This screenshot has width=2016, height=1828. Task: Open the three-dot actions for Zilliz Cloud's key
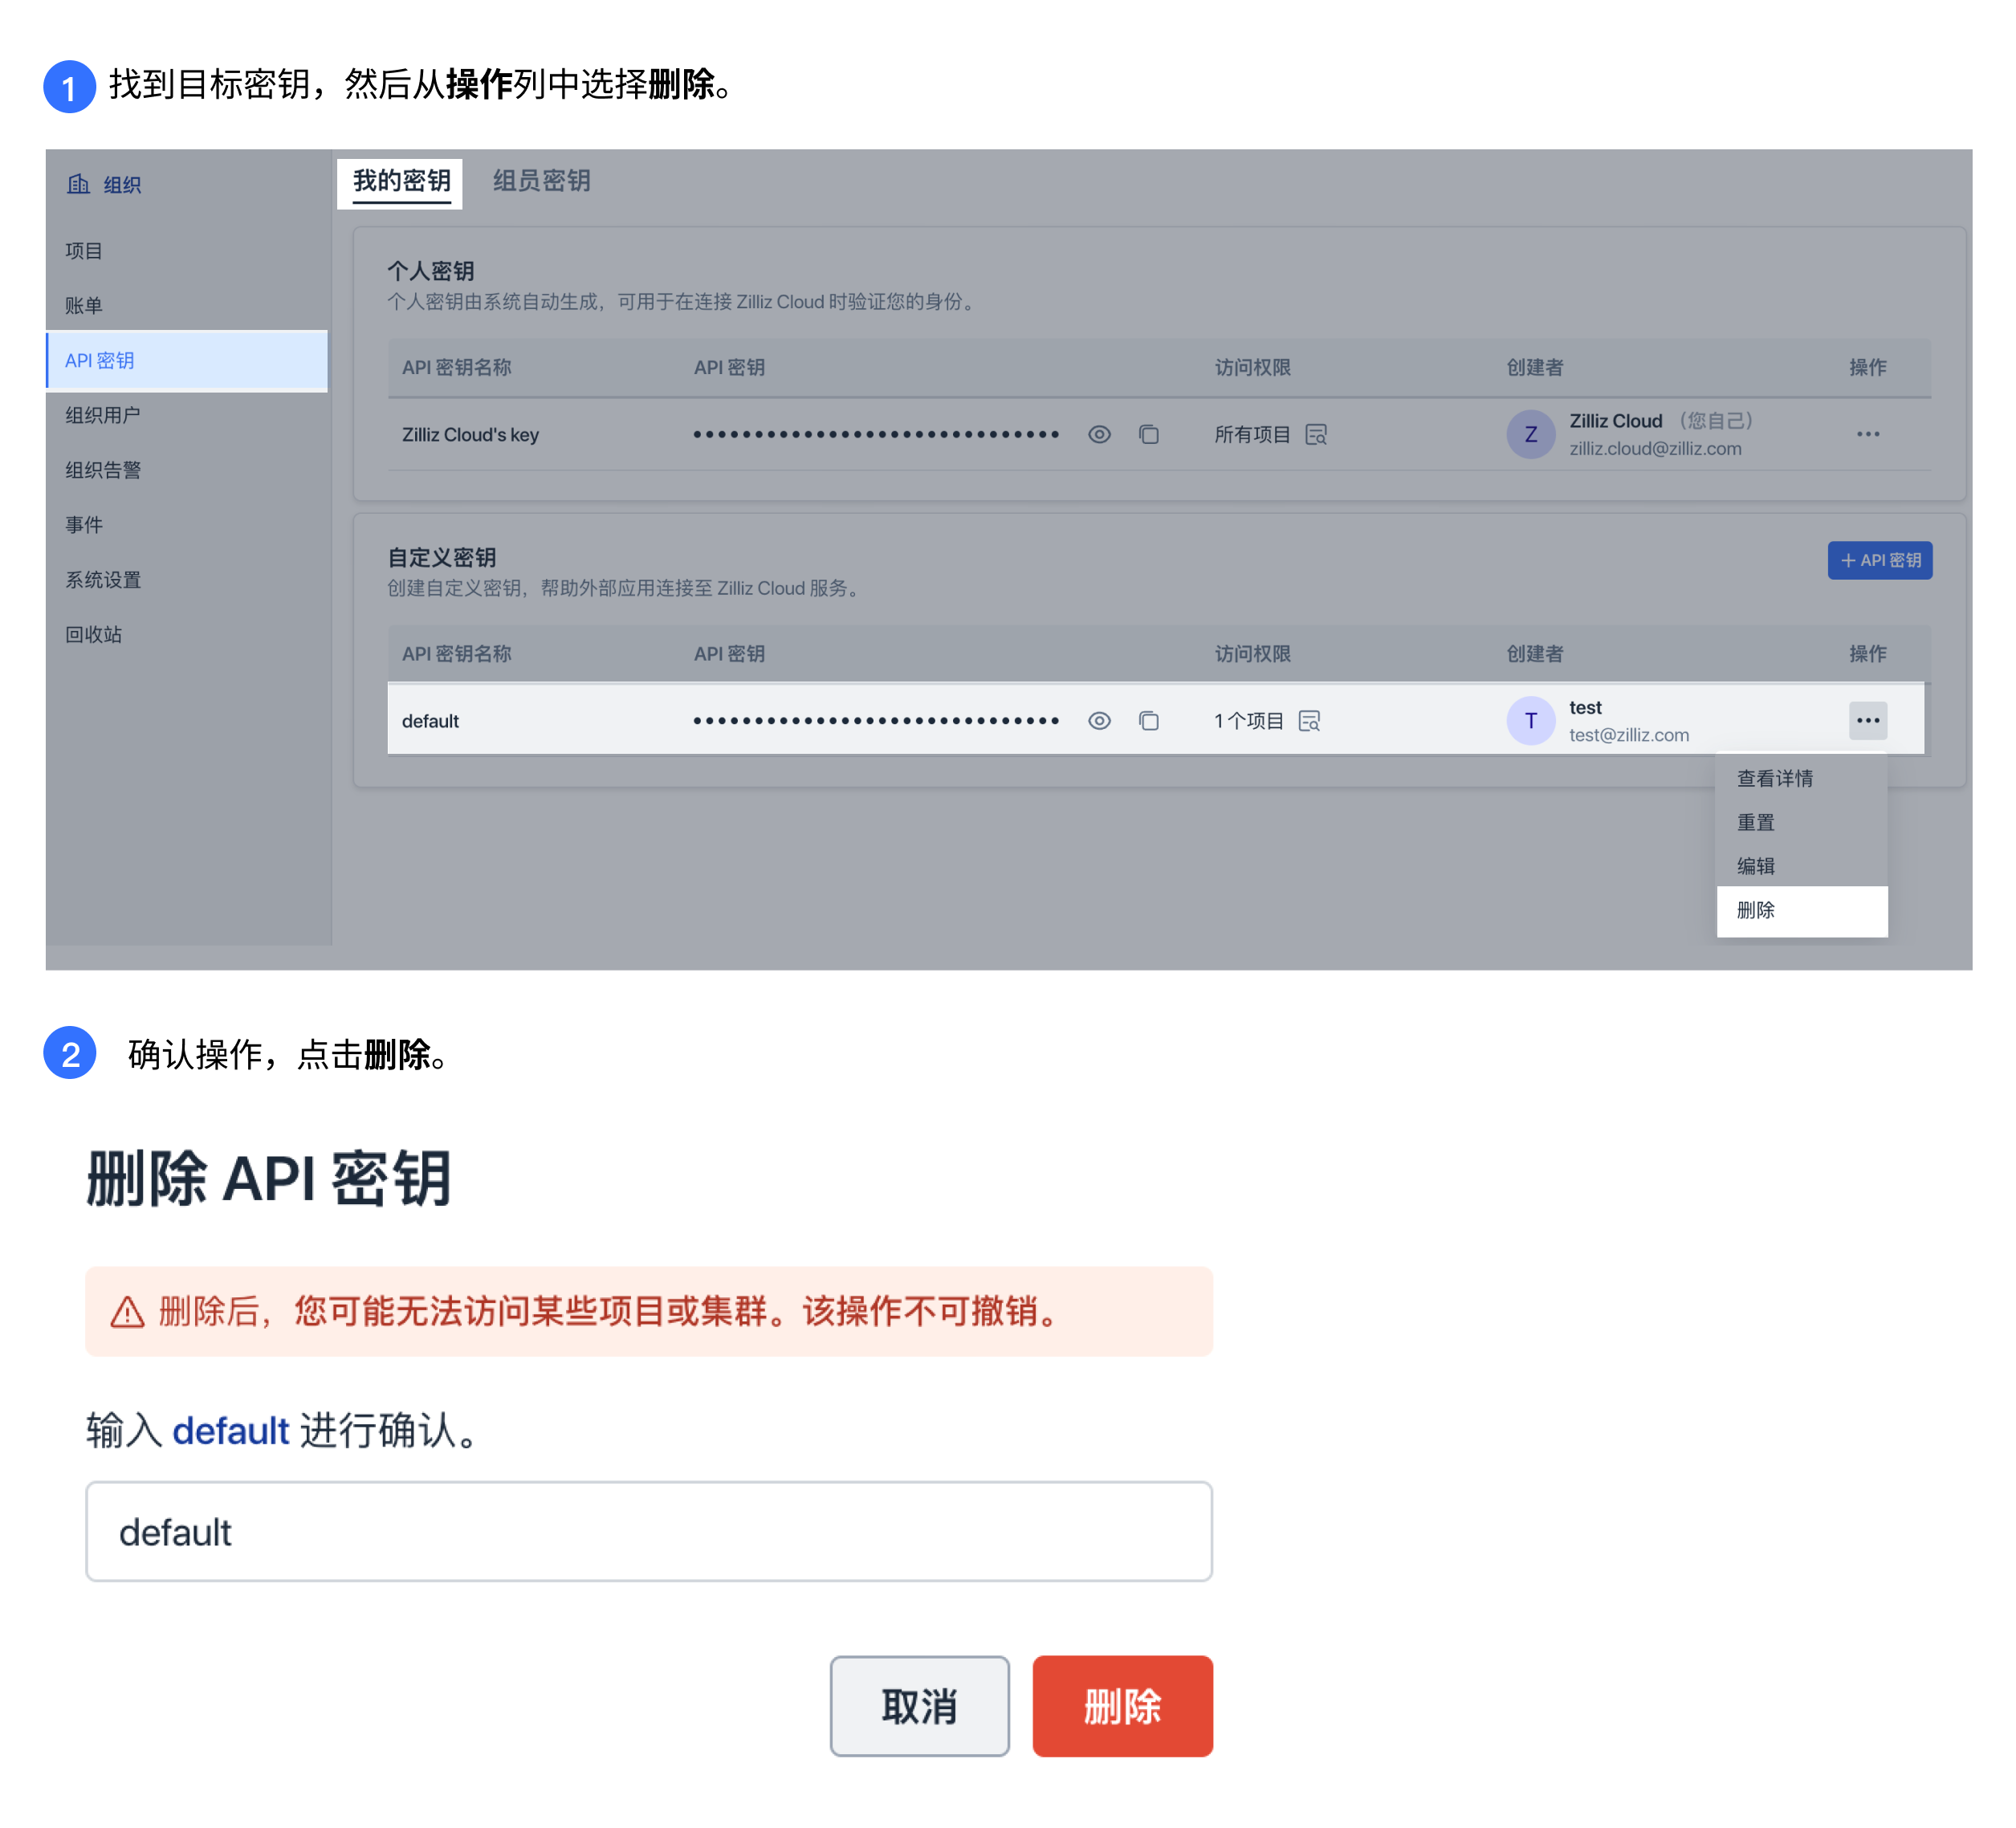[1868, 434]
